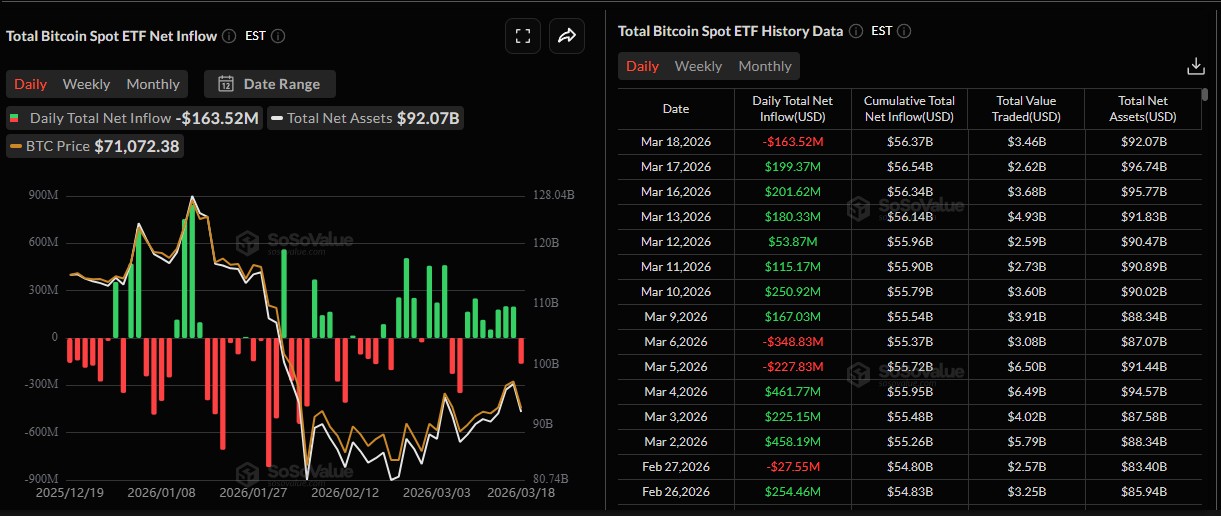
Task: Select Monthly tab in history table
Action: 765,66
